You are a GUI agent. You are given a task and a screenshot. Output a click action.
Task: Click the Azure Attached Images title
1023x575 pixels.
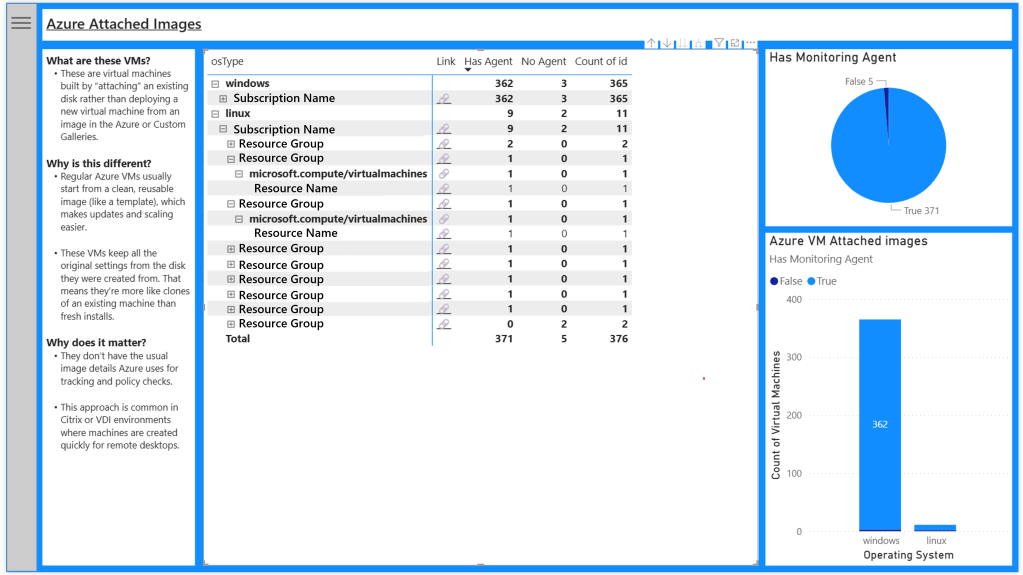tap(123, 24)
